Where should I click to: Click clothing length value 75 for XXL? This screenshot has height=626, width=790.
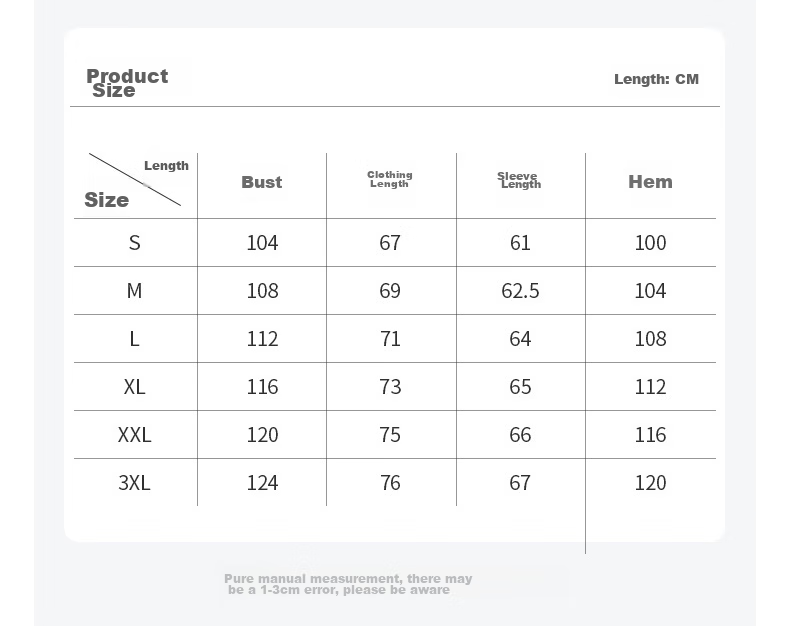coord(390,435)
